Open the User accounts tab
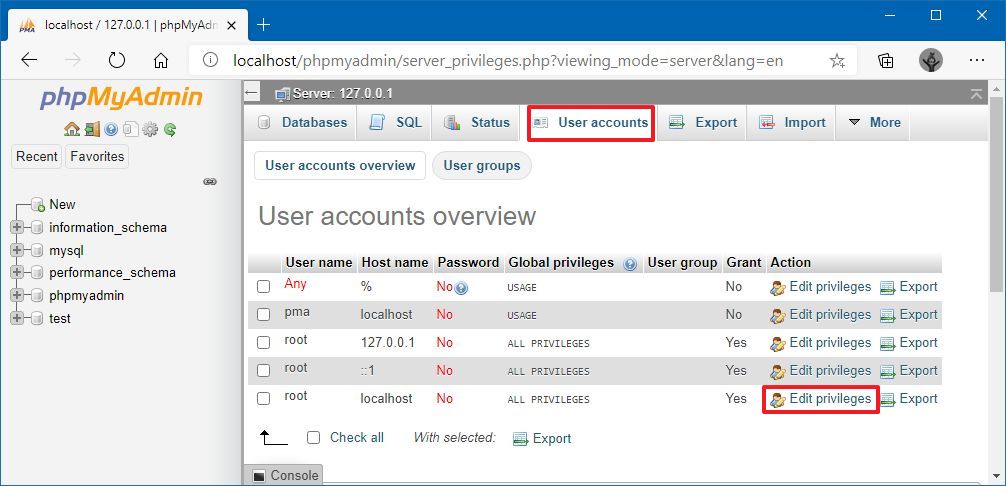Viewport: 1006px width, 486px height. click(591, 122)
